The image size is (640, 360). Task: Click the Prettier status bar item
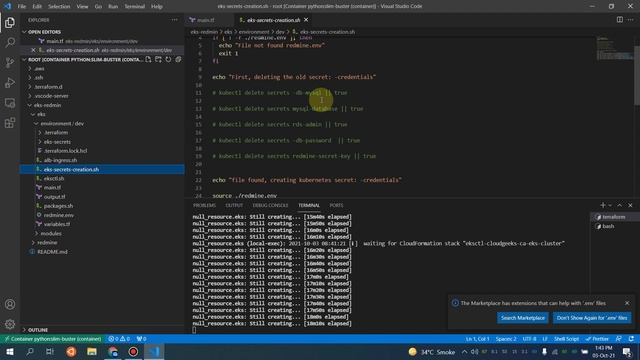click(x=597, y=339)
